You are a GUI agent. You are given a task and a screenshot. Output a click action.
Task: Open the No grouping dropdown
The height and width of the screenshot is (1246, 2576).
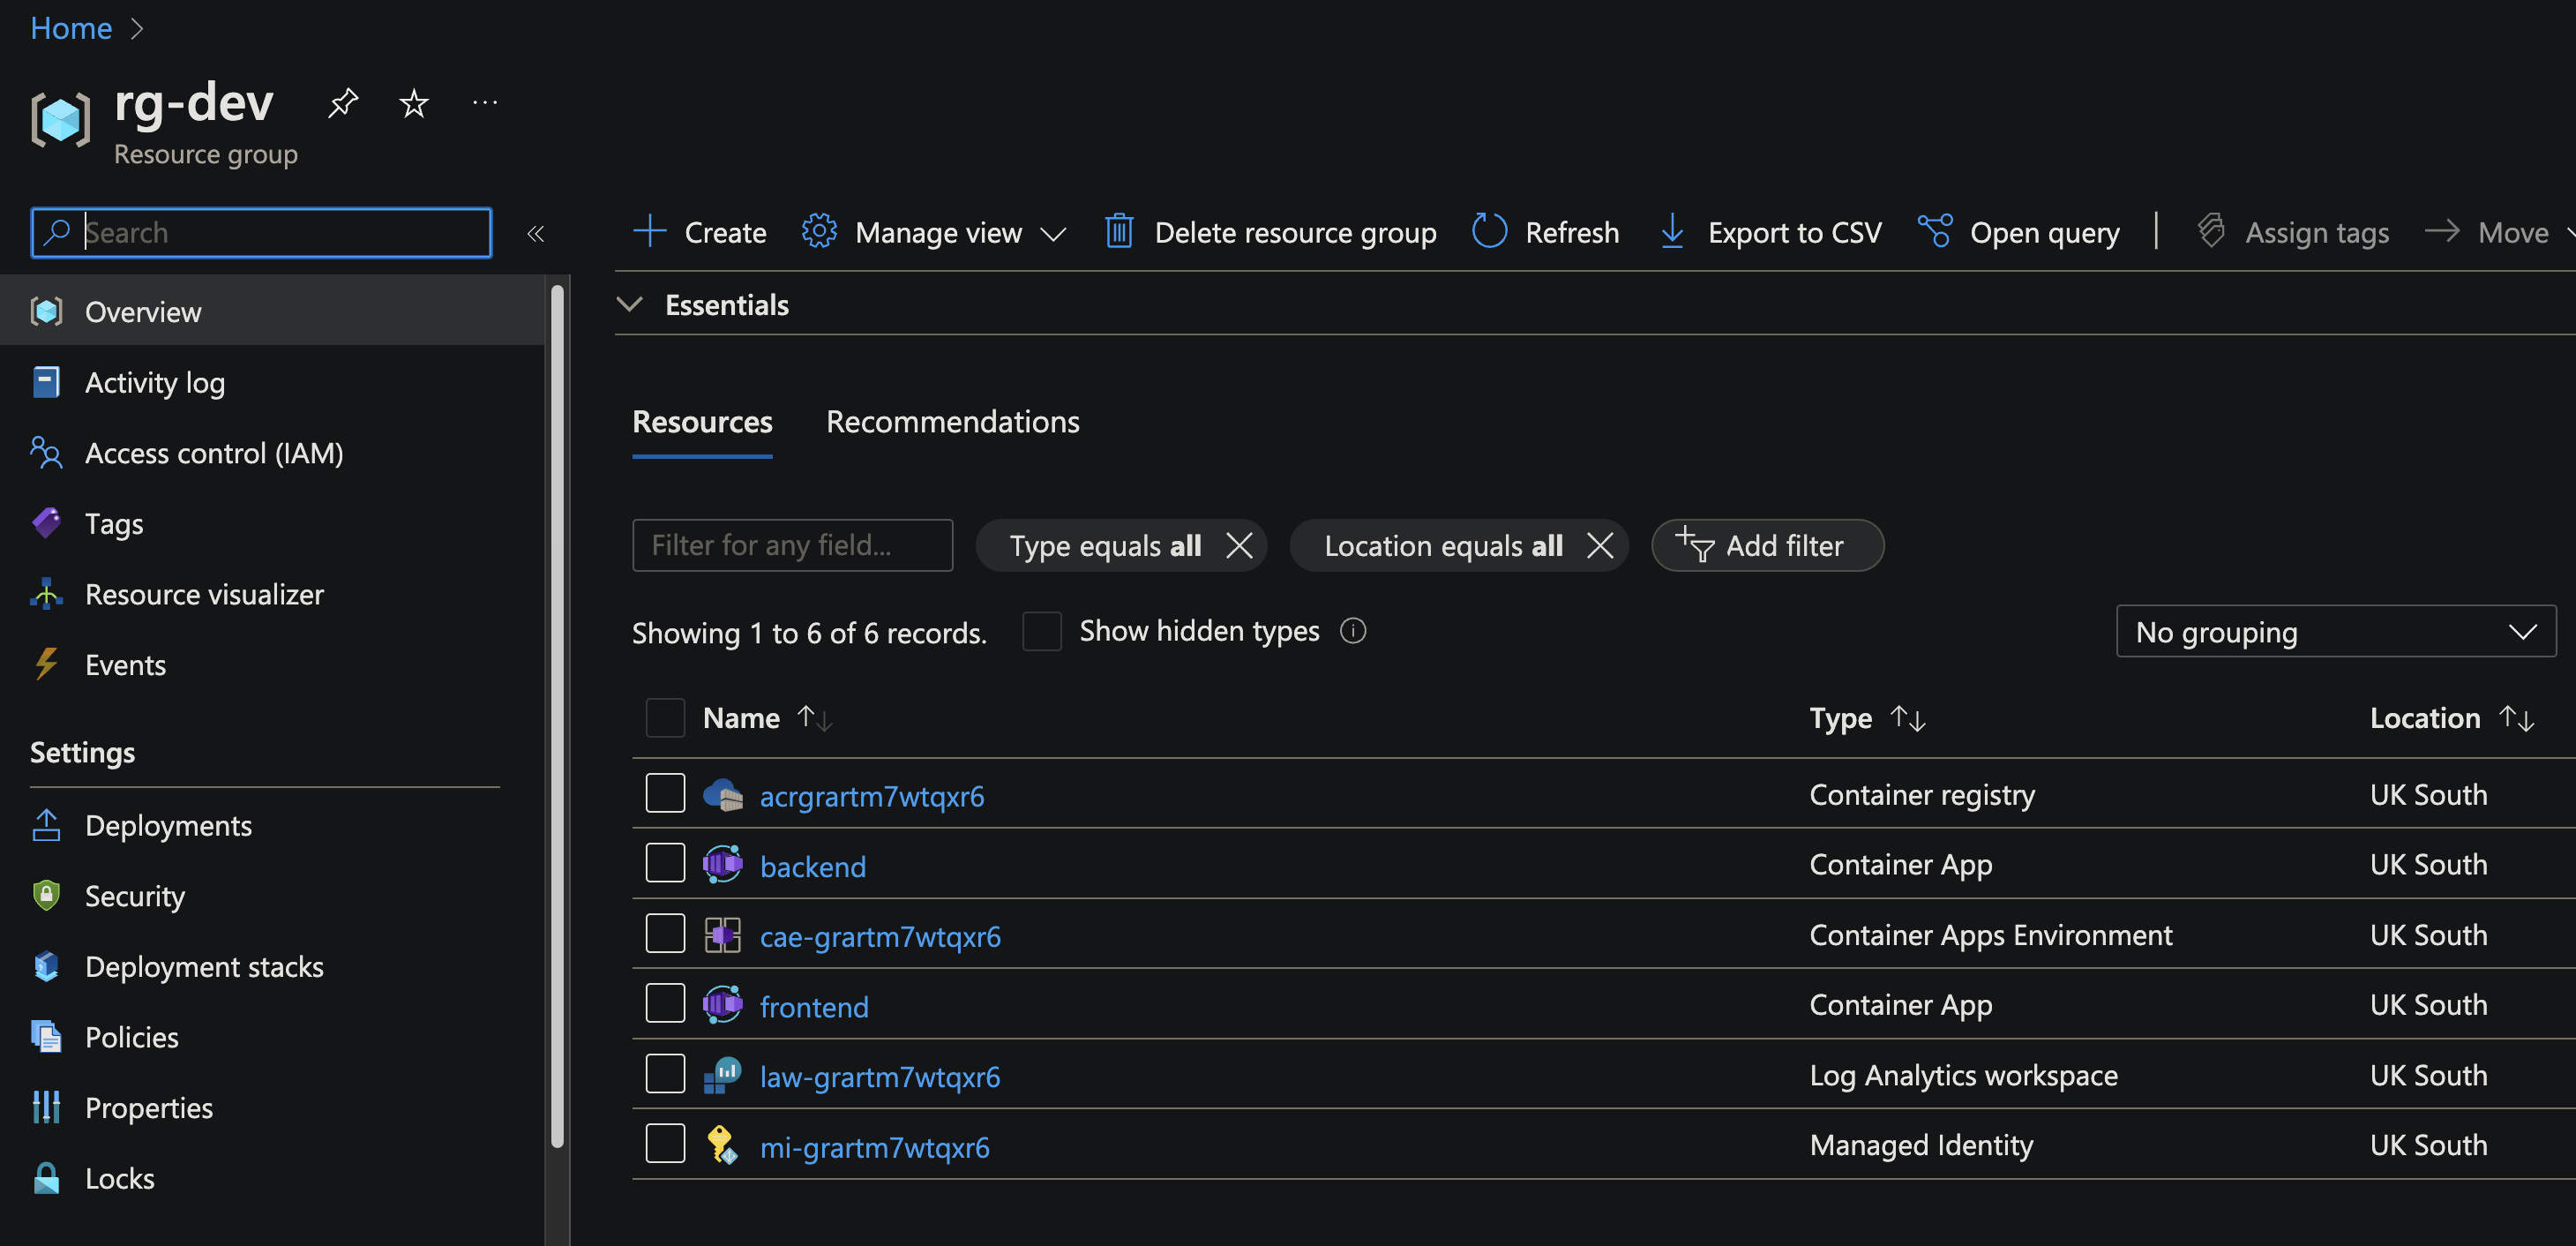(x=2335, y=631)
